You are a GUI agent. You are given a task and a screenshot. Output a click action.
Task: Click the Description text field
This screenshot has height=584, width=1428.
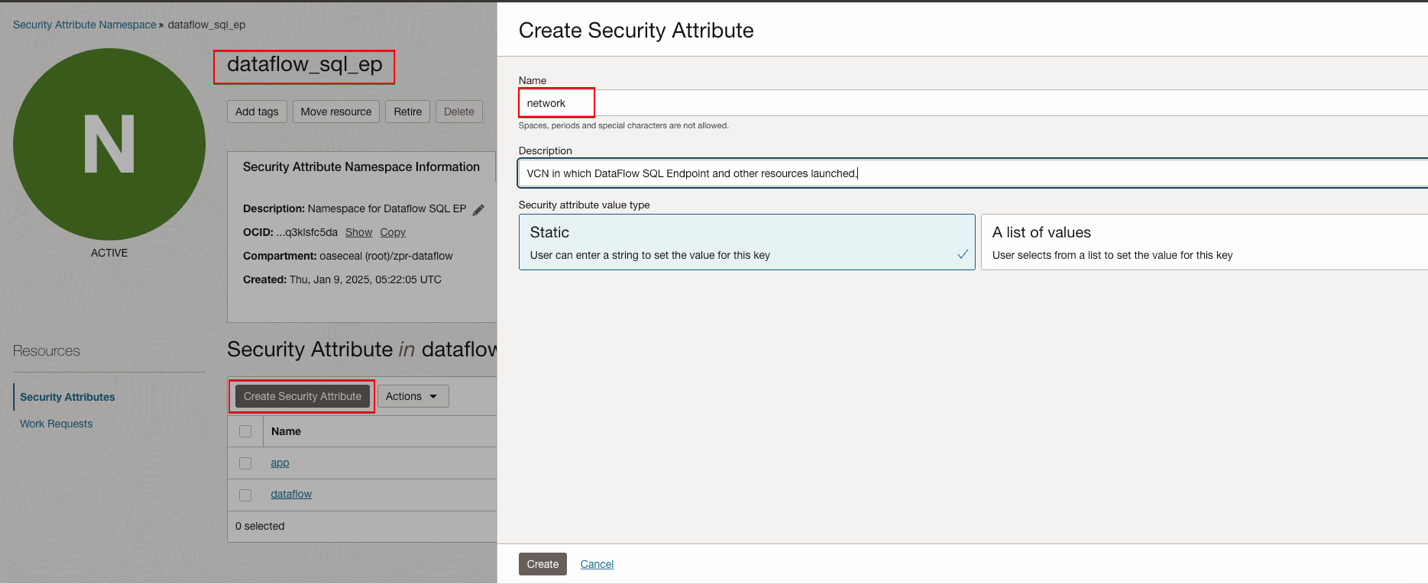tap(970, 173)
